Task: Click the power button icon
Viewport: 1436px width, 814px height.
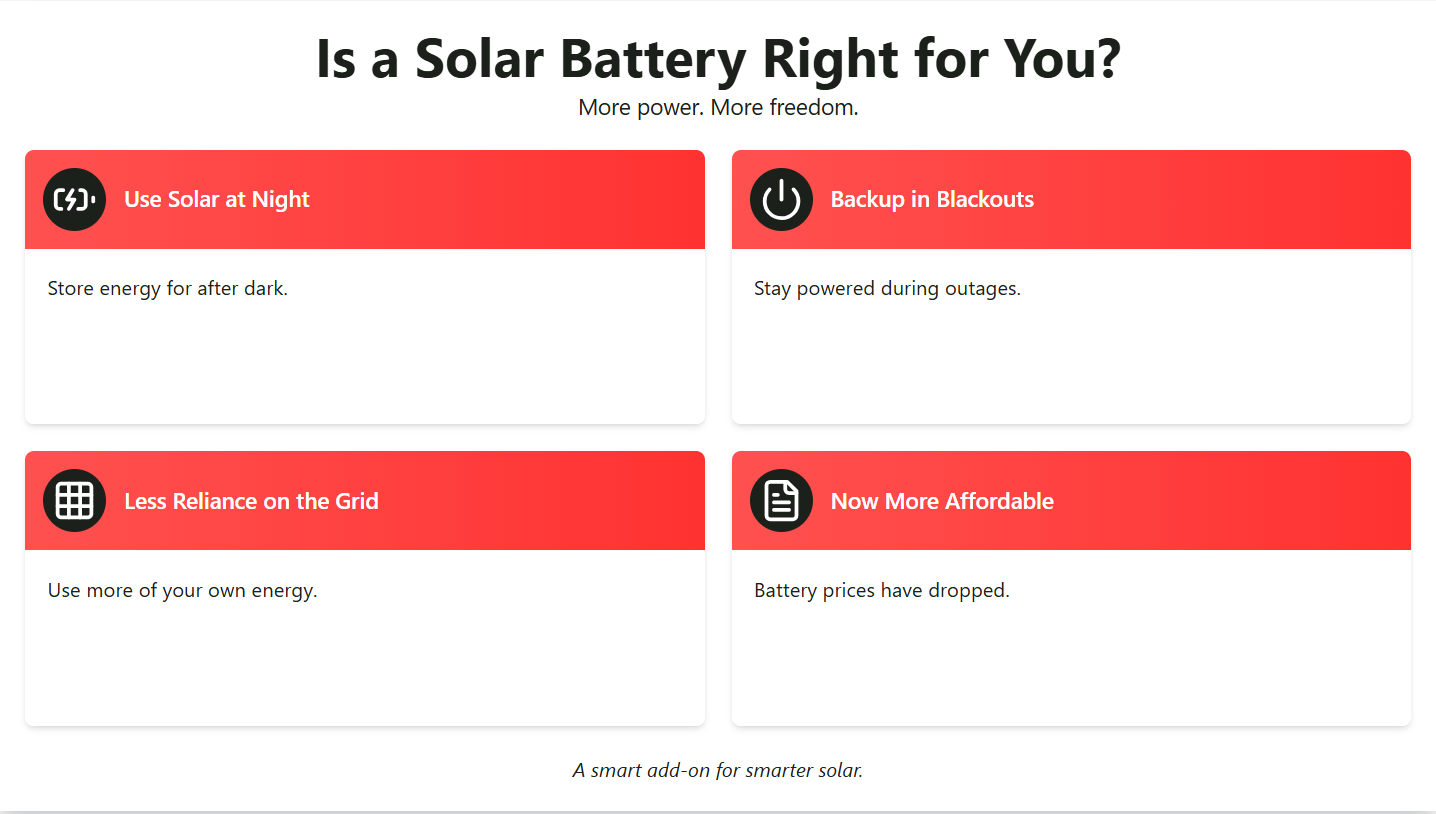Action: [x=781, y=200]
